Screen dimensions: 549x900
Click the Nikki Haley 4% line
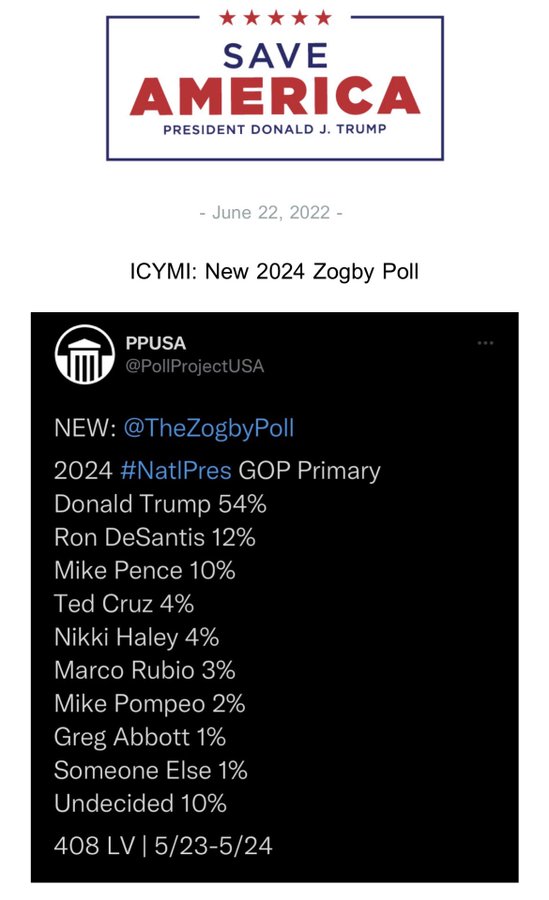click(137, 638)
